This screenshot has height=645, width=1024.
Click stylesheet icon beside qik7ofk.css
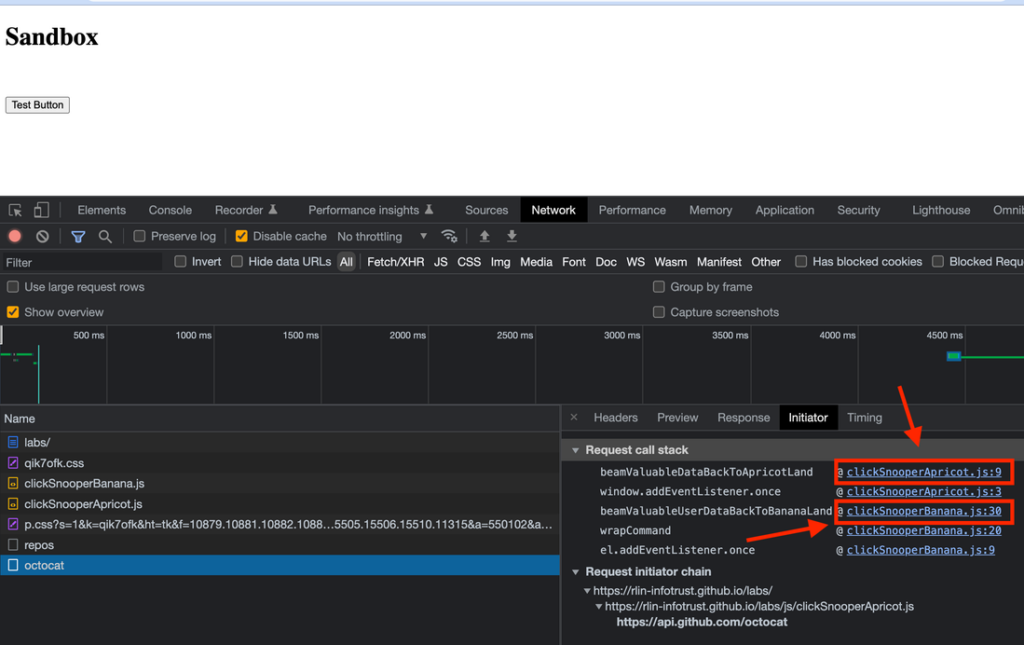coord(13,463)
